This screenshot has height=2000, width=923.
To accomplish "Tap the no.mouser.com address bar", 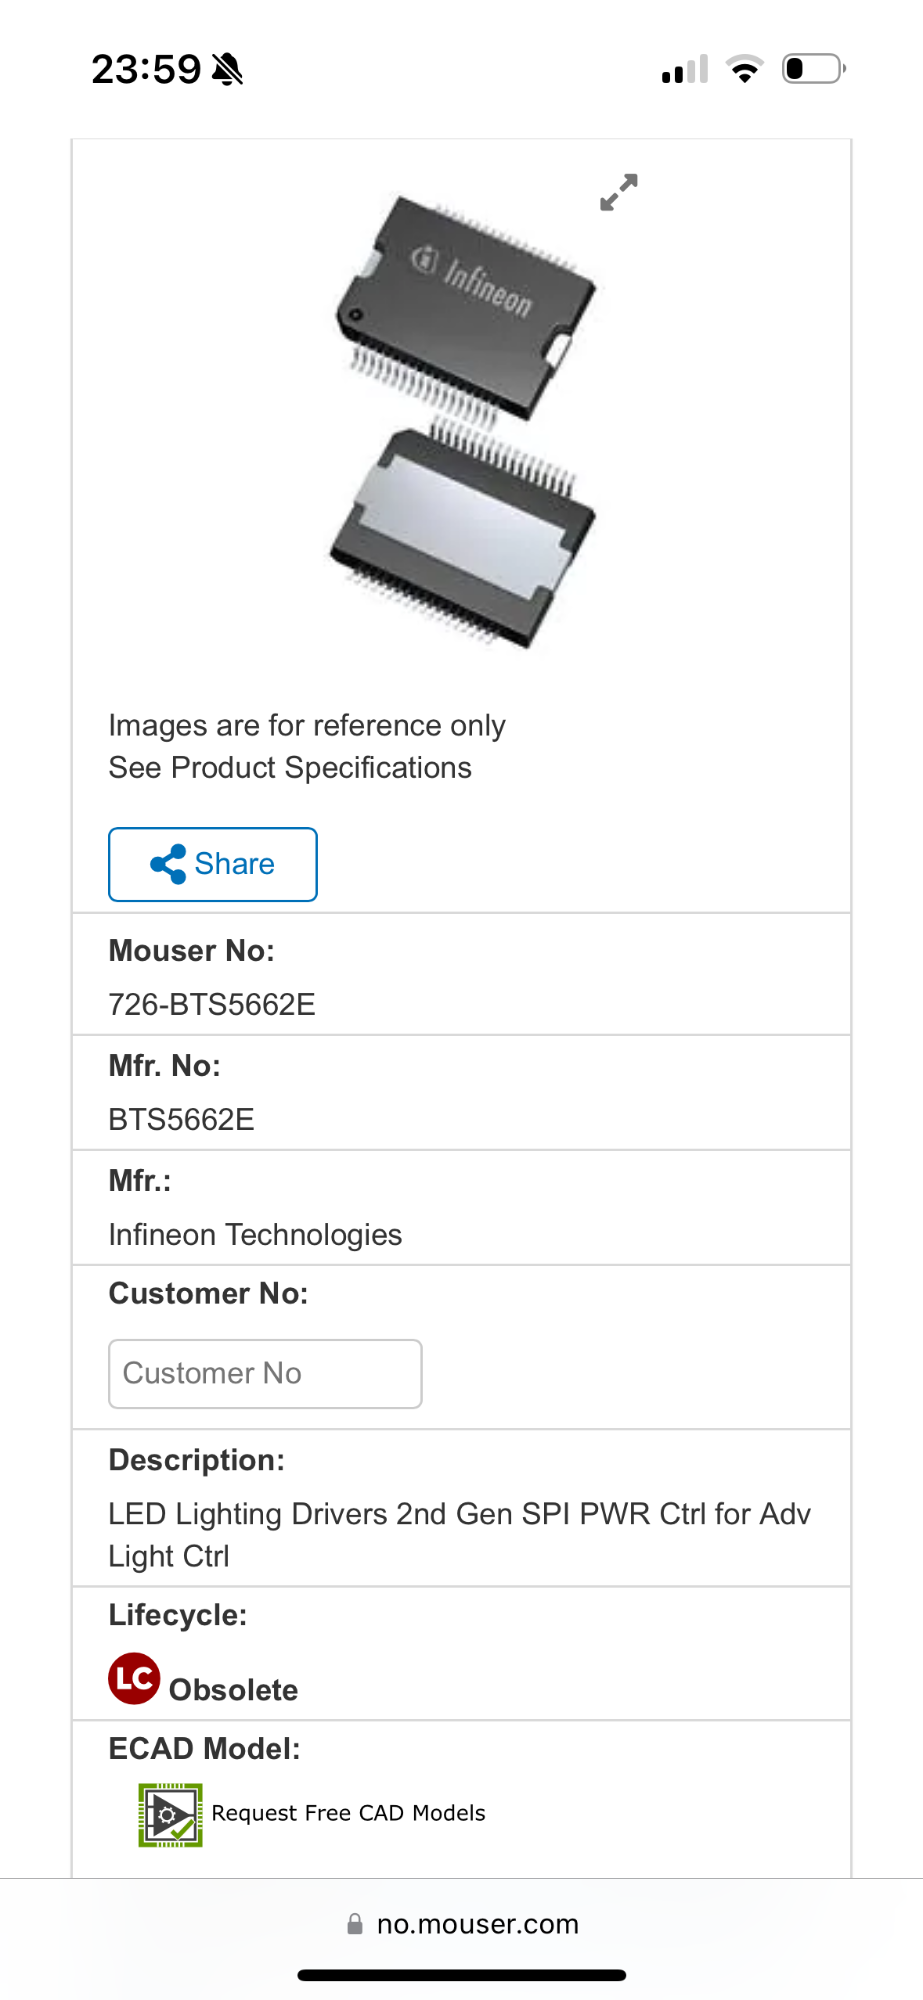I will click(477, 1924).
